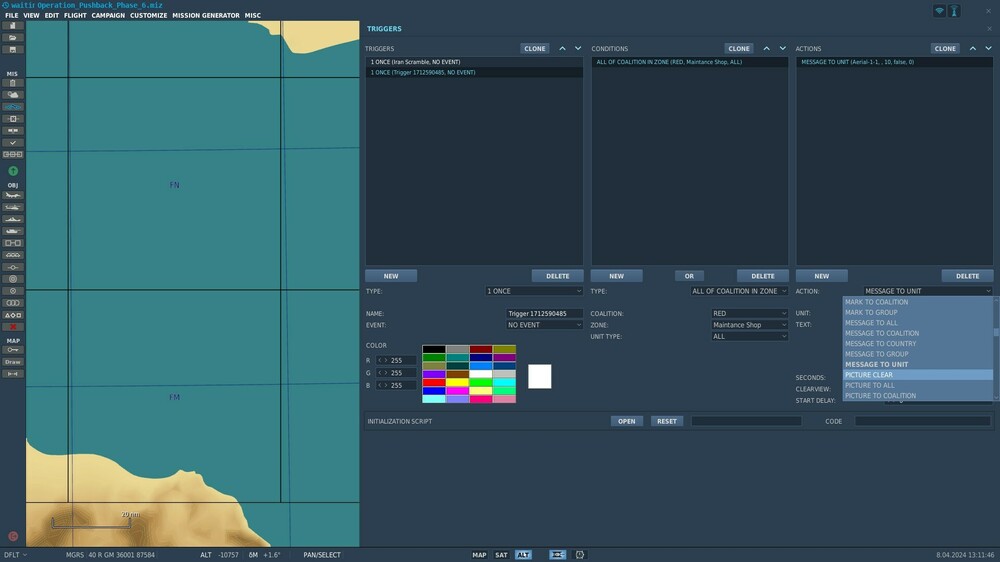
Task: Click the ACTION dropdown MESSAGE TO UNIT
Action: click(x=928, y=291)
